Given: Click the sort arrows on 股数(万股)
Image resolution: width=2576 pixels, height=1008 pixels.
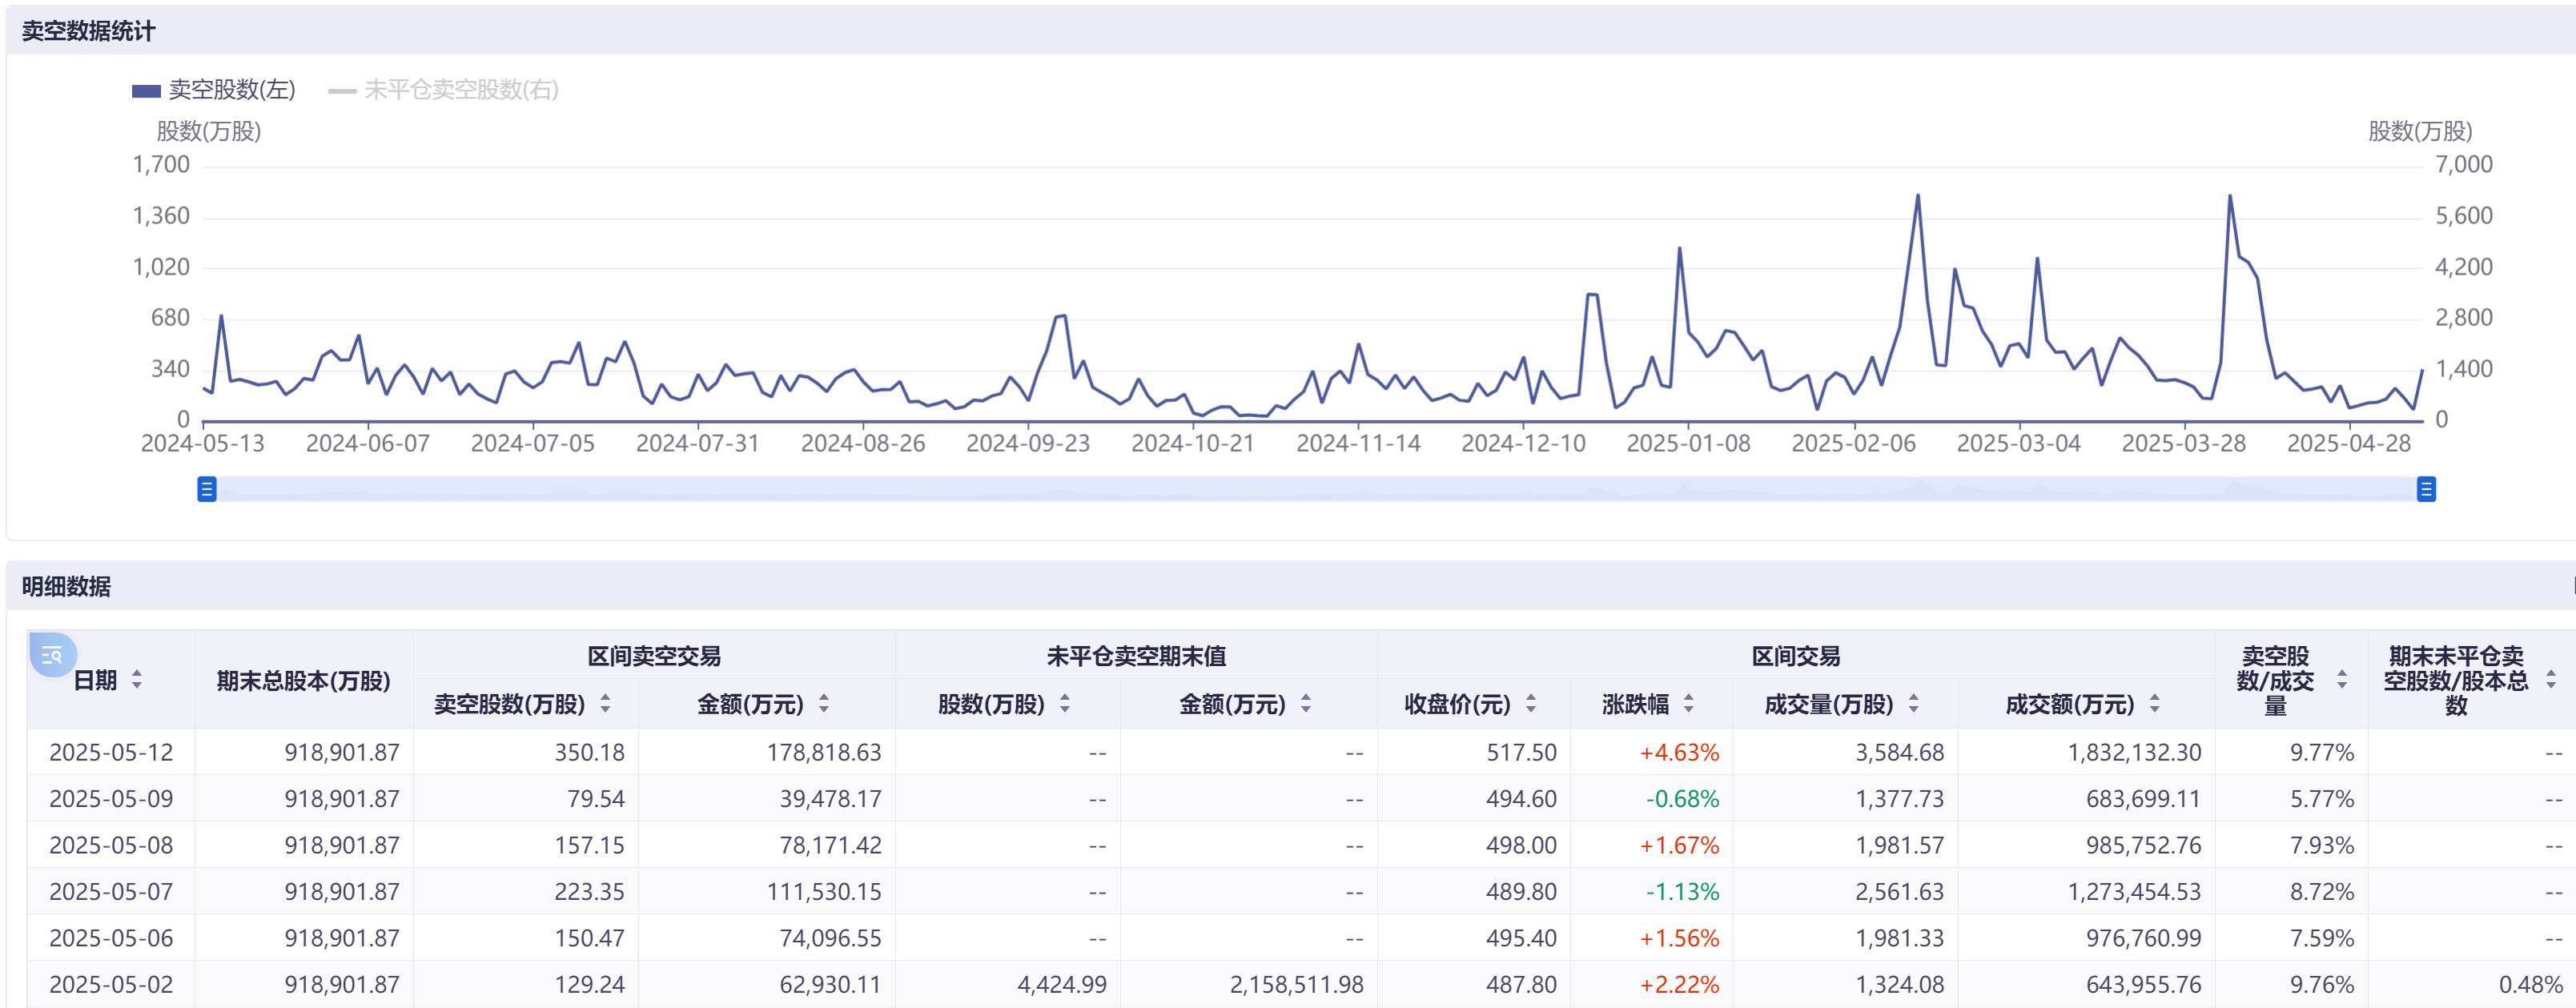Looking at the screenshot, I should [1067, 704].
